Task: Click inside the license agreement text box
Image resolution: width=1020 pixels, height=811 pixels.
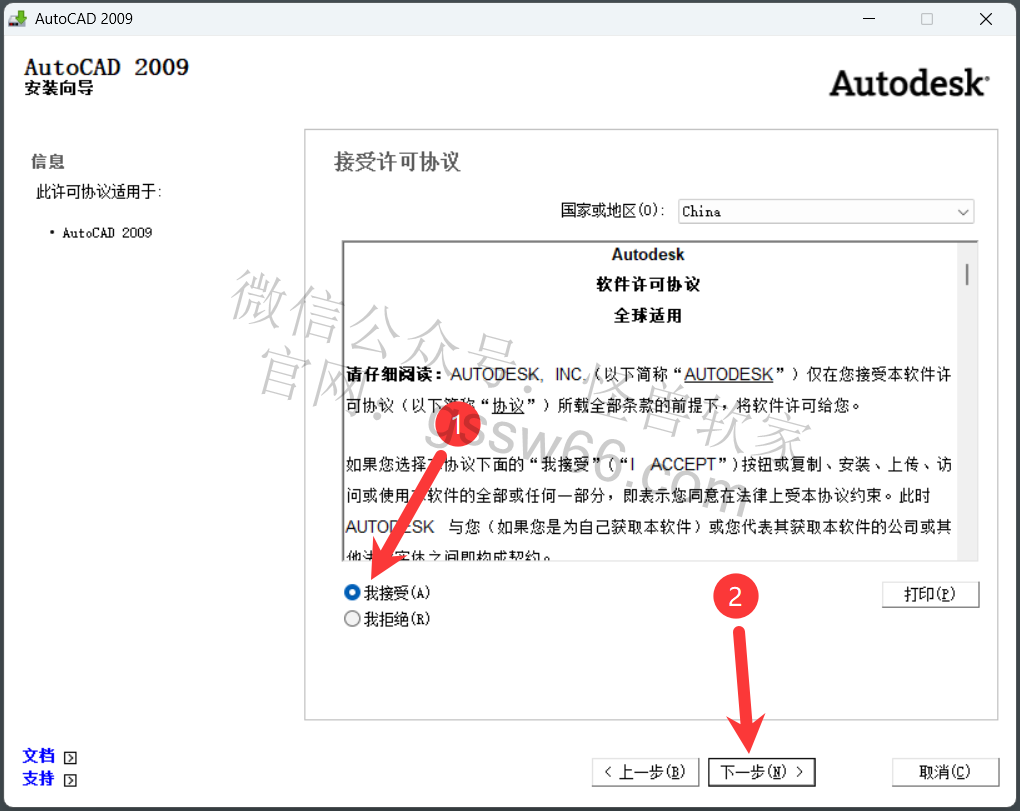Action: click(650, 440)
